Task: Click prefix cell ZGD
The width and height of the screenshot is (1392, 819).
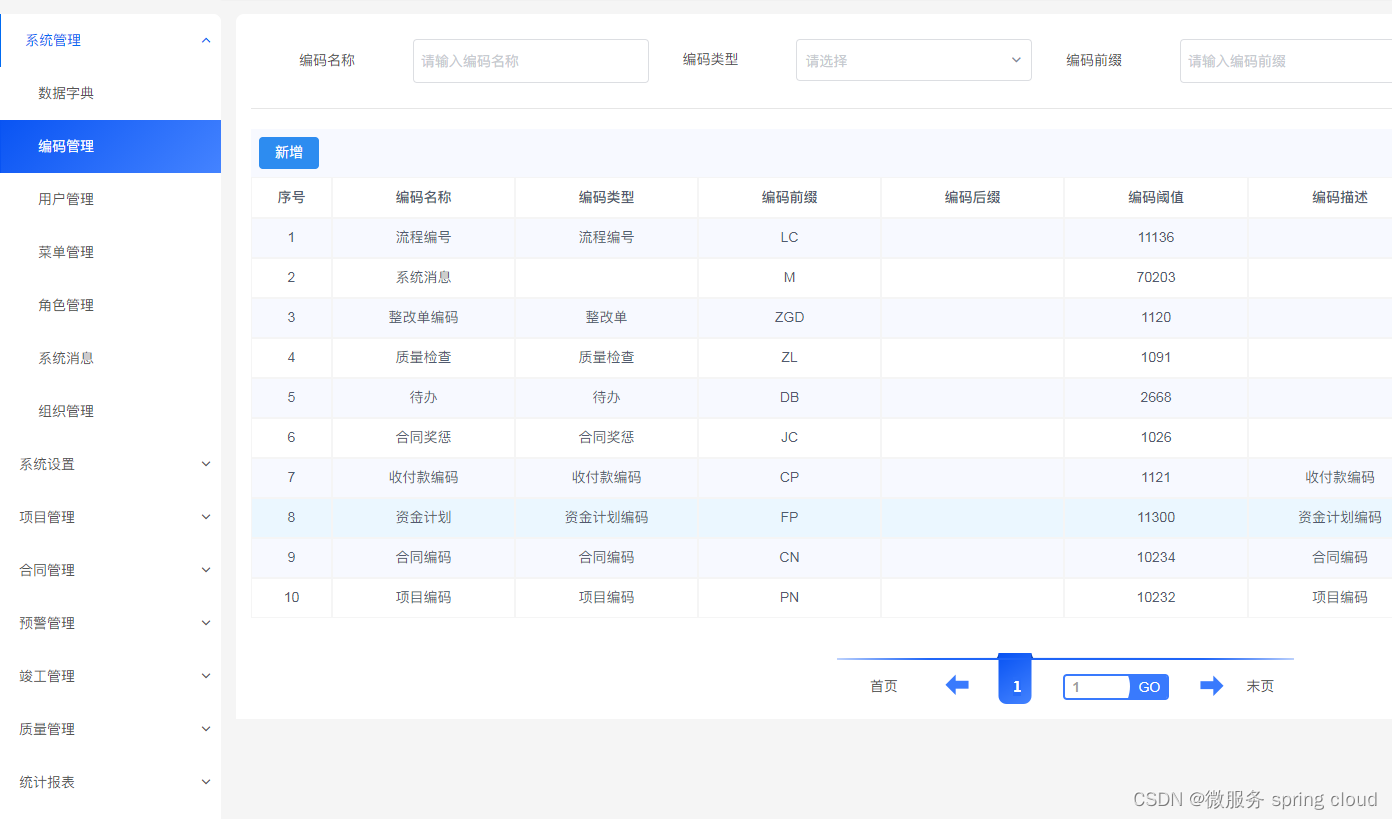Action: point(789,318)
